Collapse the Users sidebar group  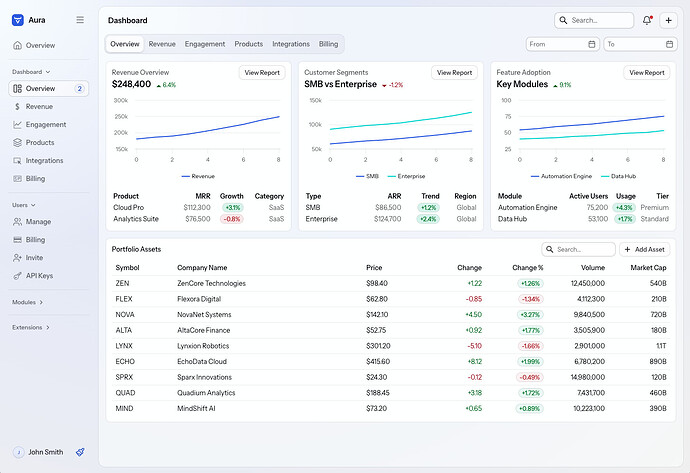click(x=22, y=205)
